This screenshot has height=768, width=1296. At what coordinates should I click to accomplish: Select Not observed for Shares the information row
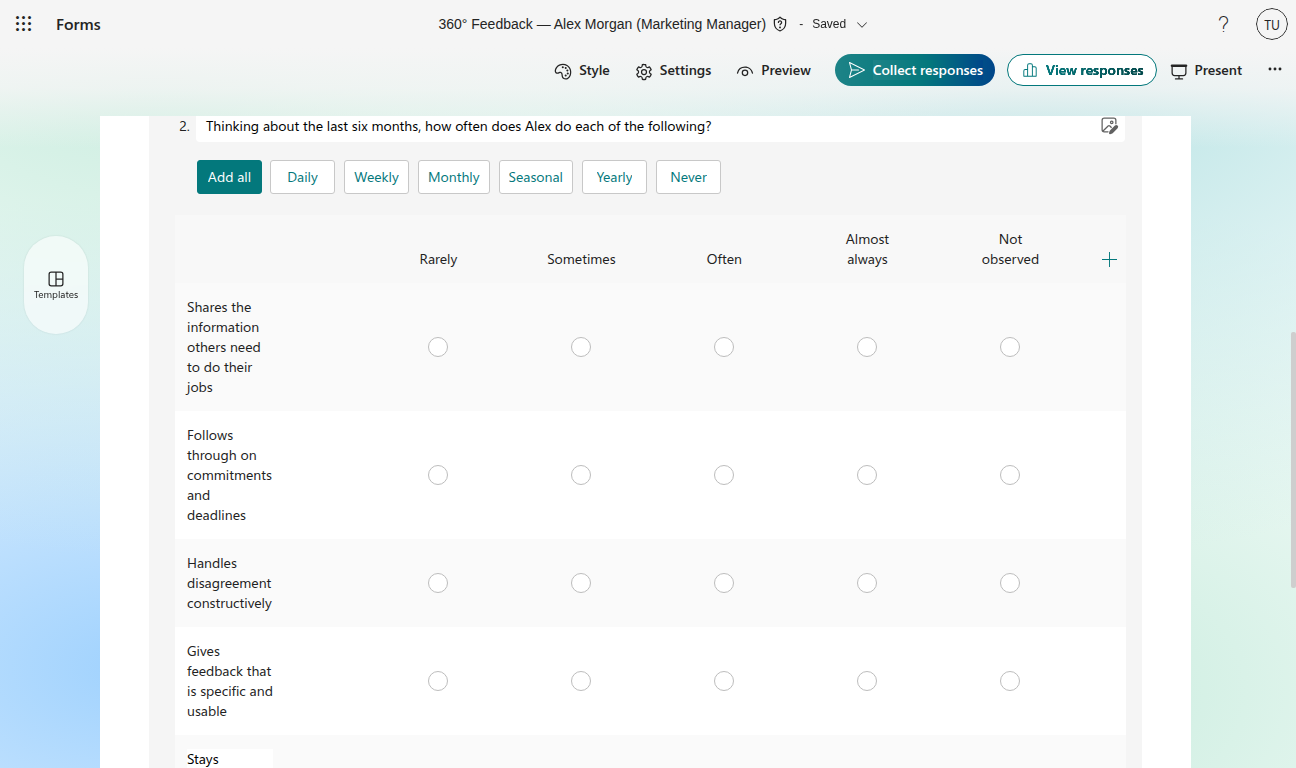pos(1010,347)
